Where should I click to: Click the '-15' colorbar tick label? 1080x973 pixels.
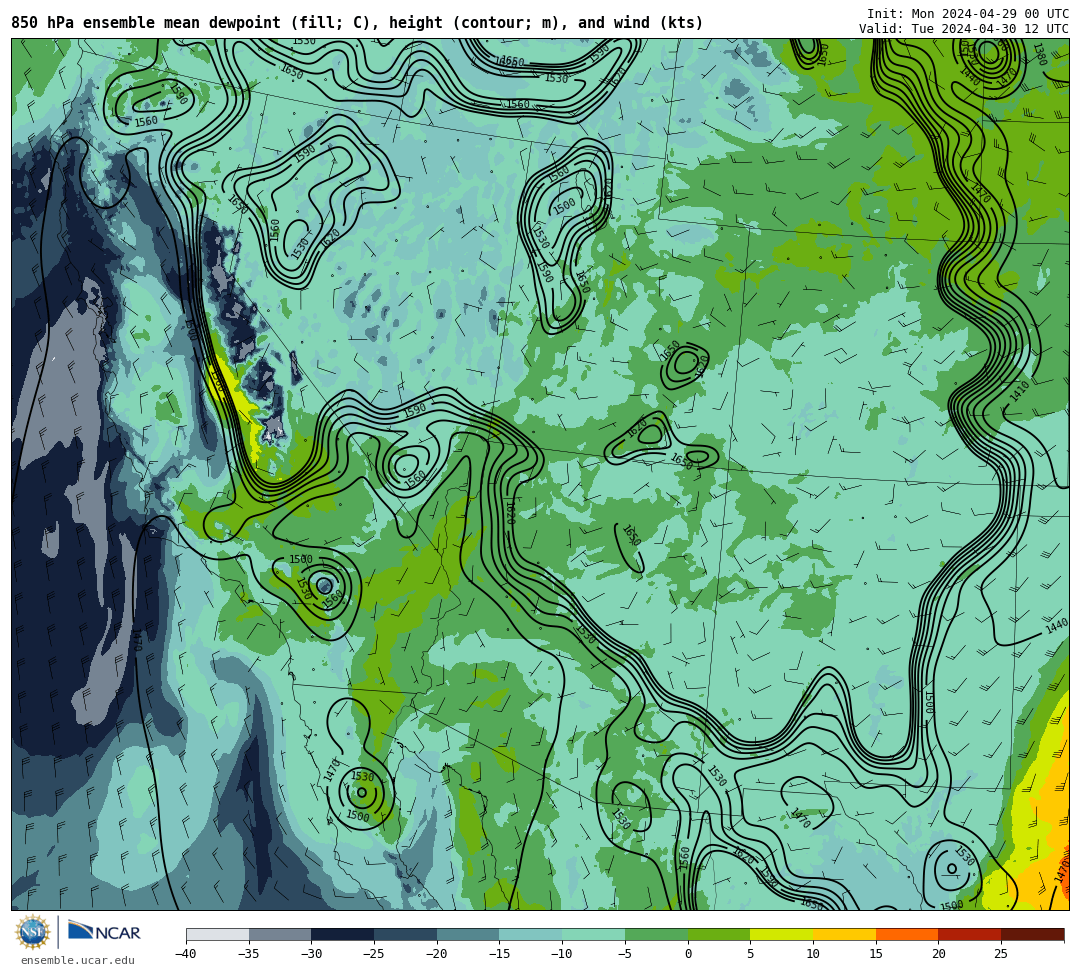pyautogui.click(x=499, y=954)
